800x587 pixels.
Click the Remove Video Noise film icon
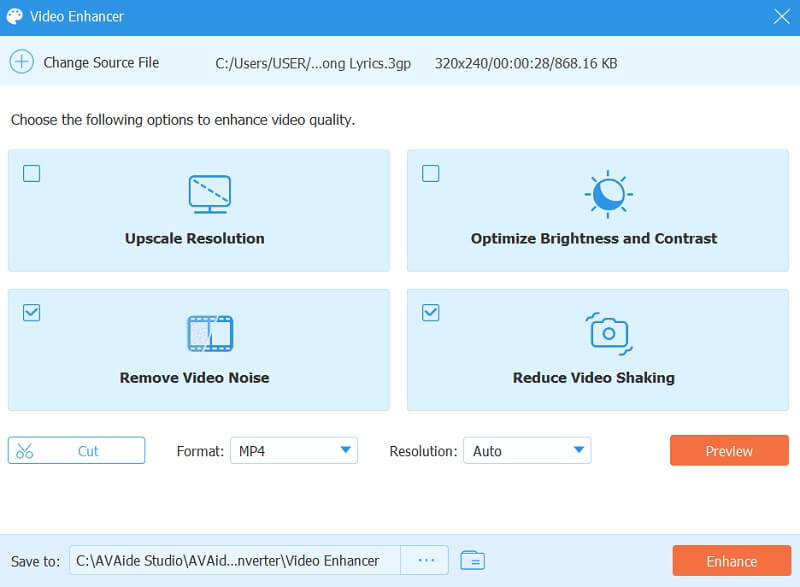[209, 334]
